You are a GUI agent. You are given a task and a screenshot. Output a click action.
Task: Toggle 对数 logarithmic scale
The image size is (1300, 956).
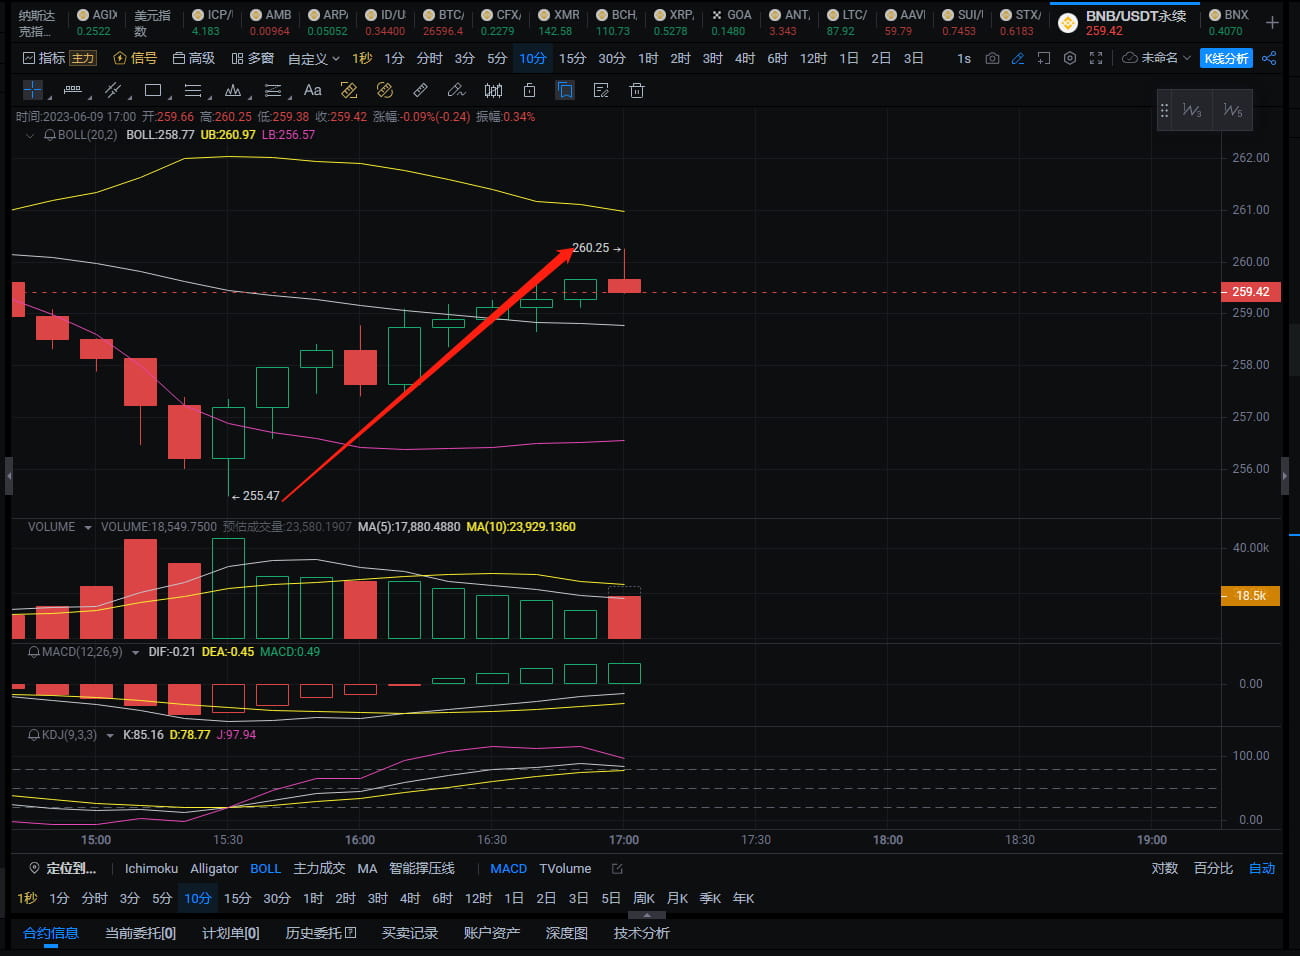coord(1164,868)
